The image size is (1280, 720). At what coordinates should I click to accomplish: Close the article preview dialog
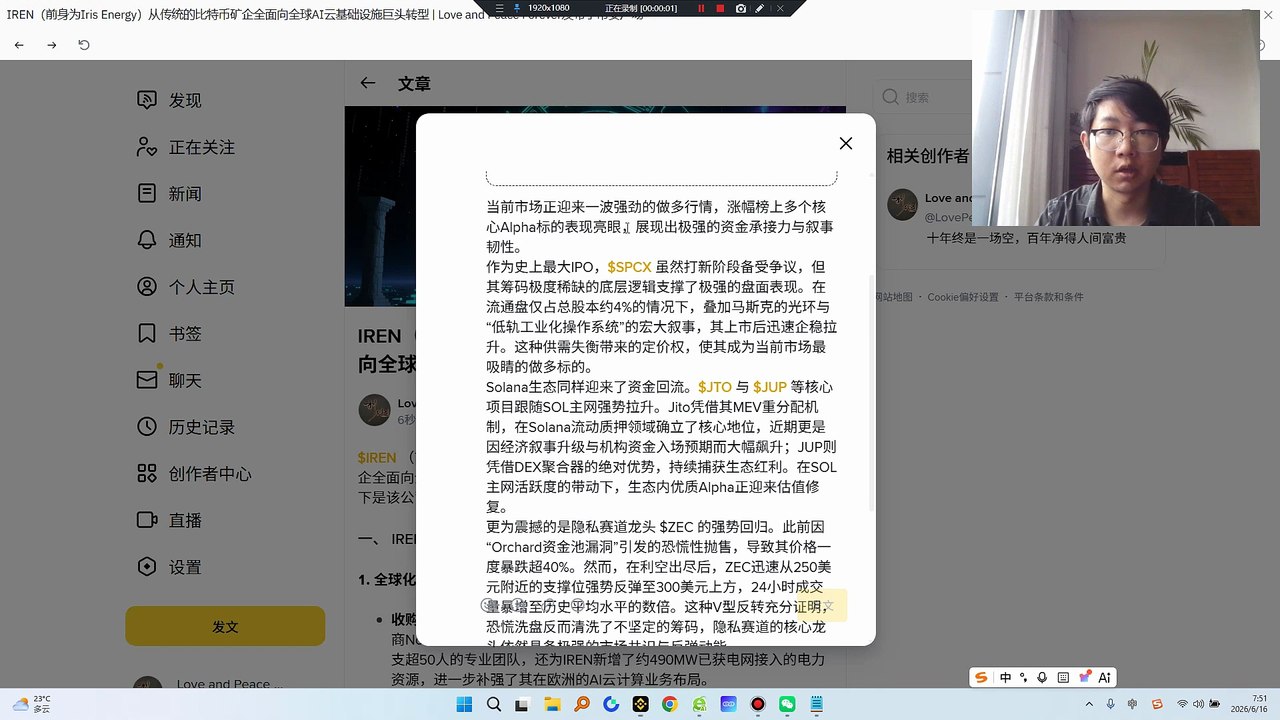pyautogui.click(x=846, y=143)
